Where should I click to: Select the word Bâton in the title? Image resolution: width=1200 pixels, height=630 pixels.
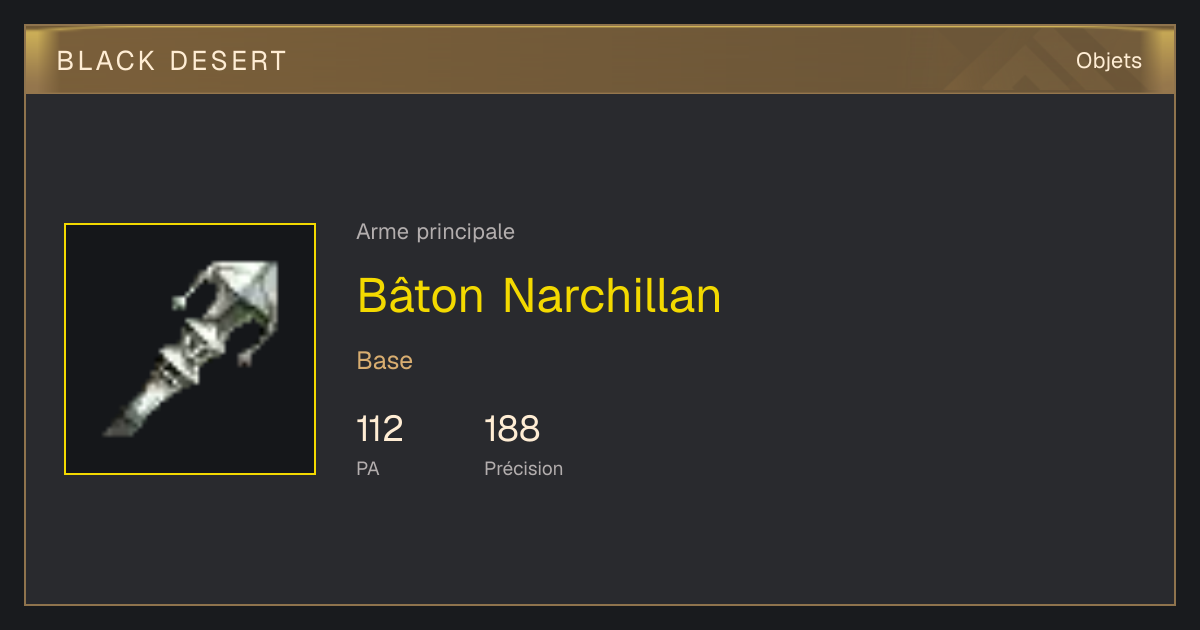click(x=421, y=295)
